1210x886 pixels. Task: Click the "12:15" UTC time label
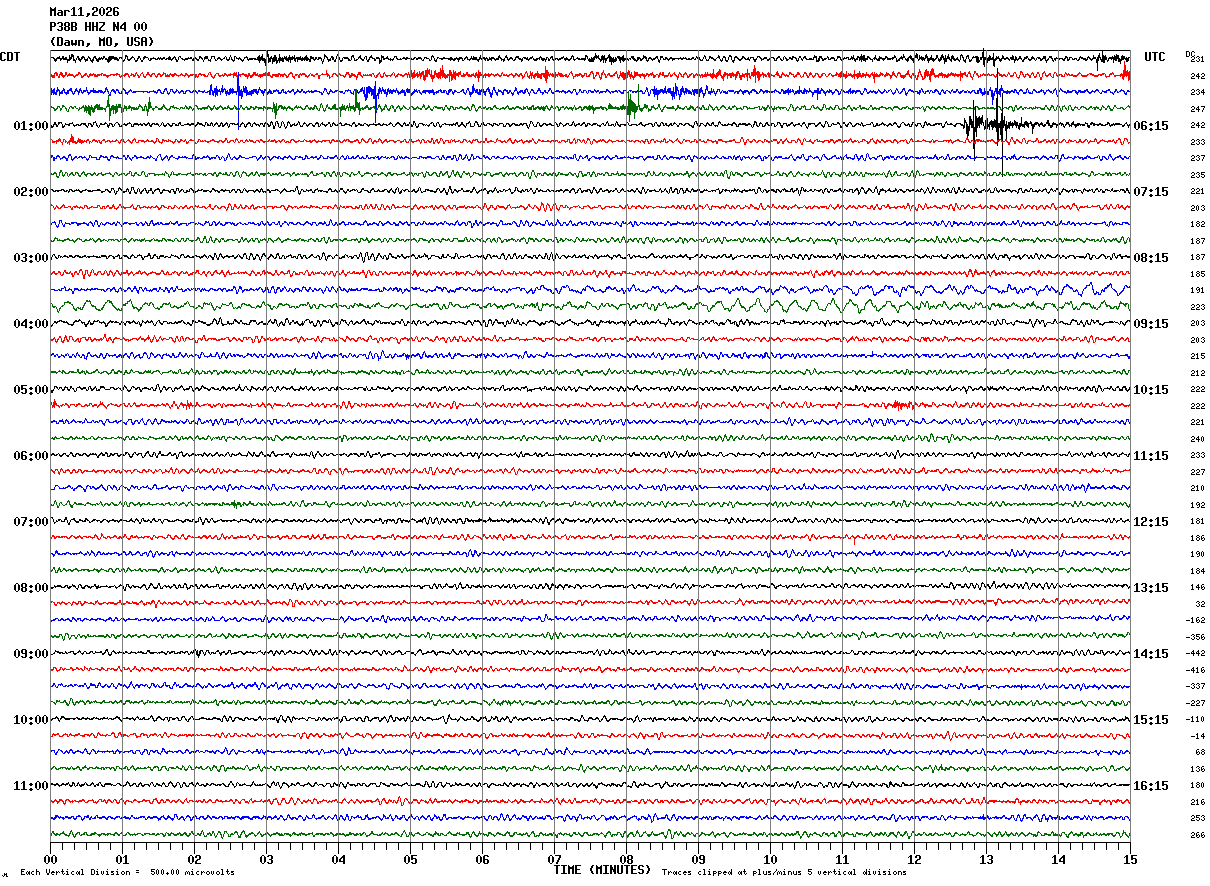[x=1151, y=522]
